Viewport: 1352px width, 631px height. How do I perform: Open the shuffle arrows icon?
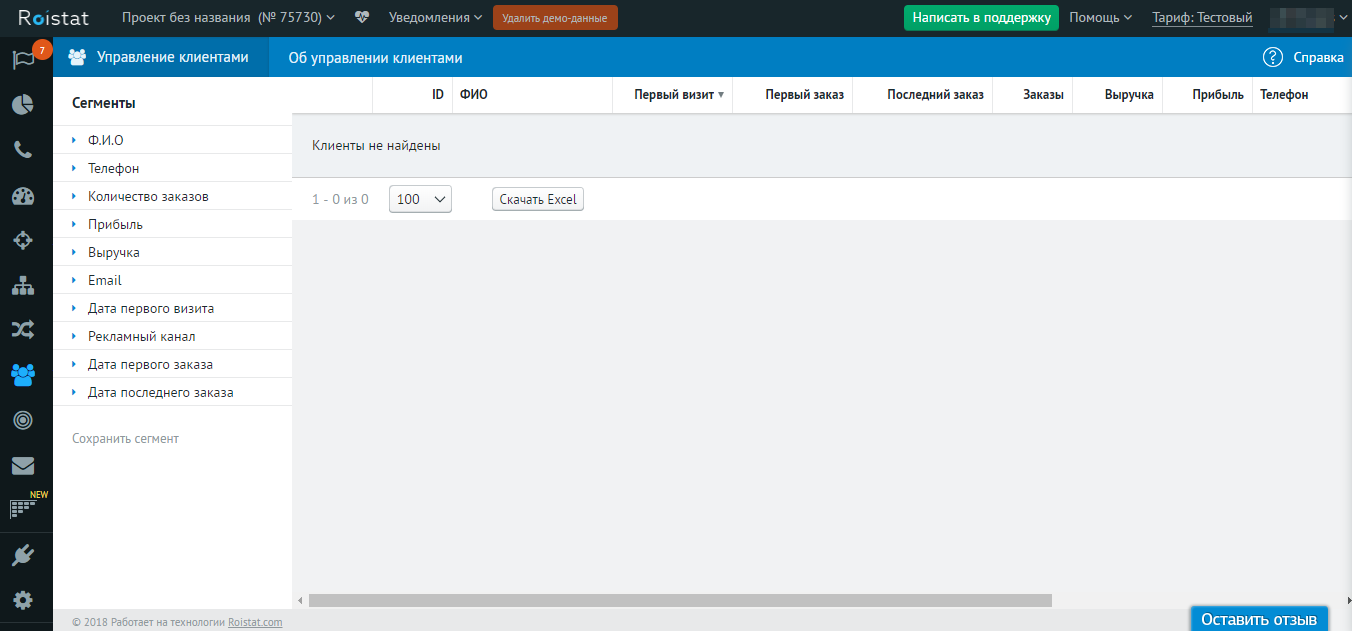tap(23, 329)
